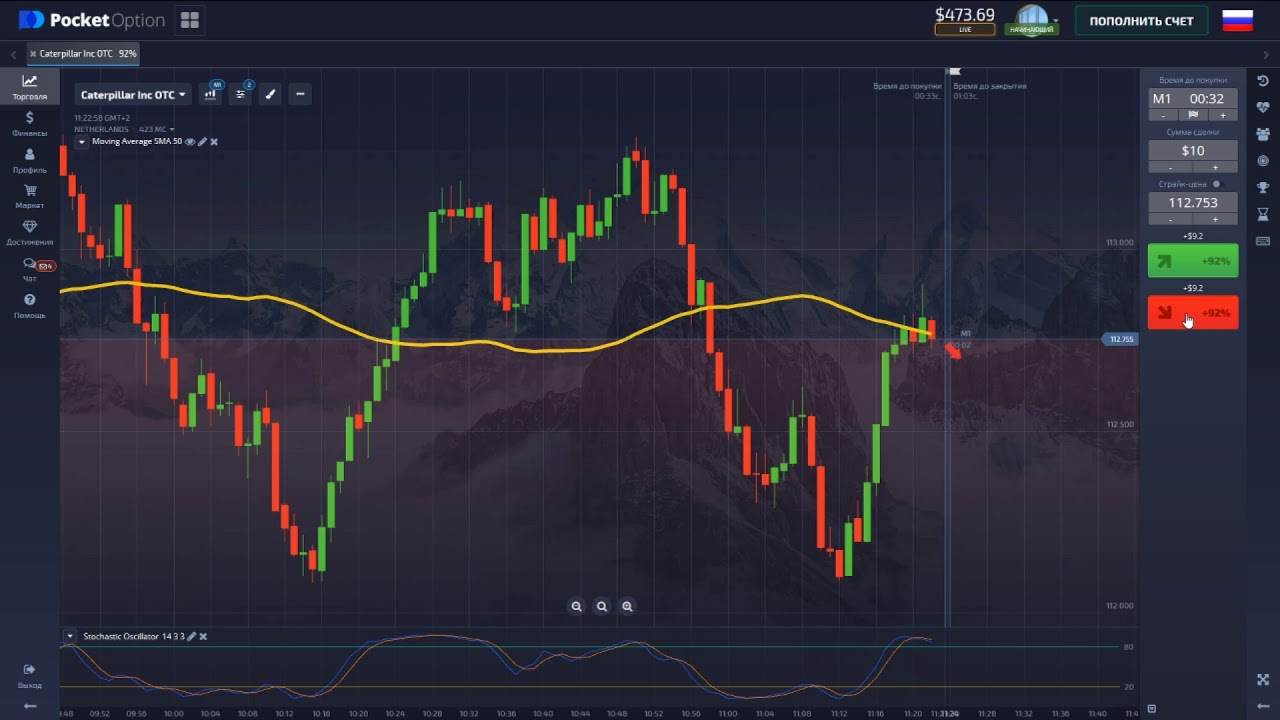
Task: Open the language flag selector
Action: click(x=1238, y=20)
